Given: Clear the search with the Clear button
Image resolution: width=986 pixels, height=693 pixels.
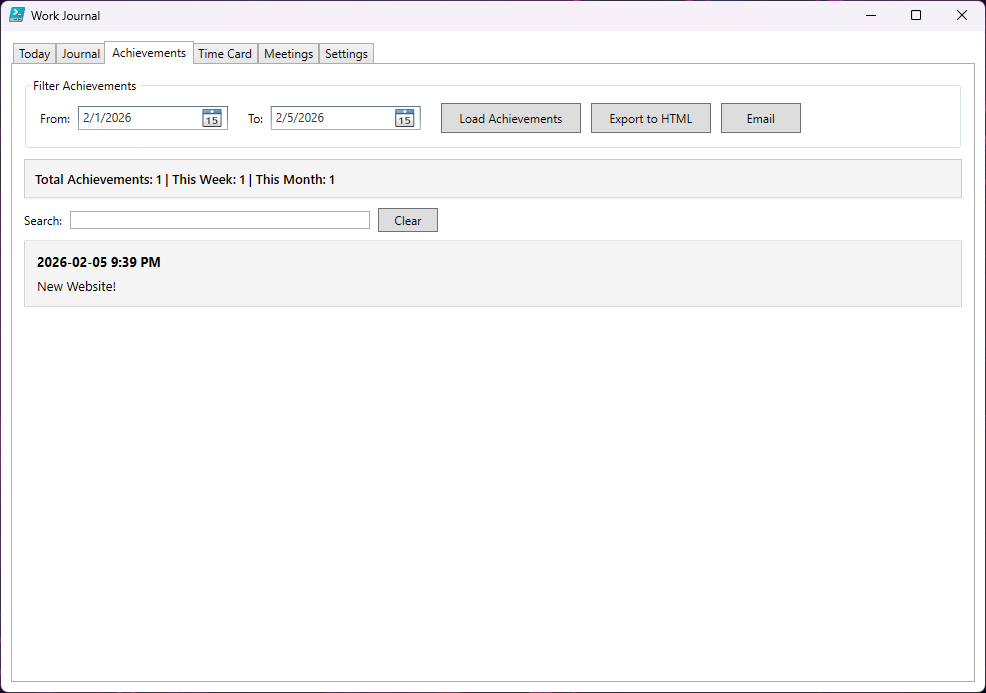Looking at the screenshot, I should point(408,220).
